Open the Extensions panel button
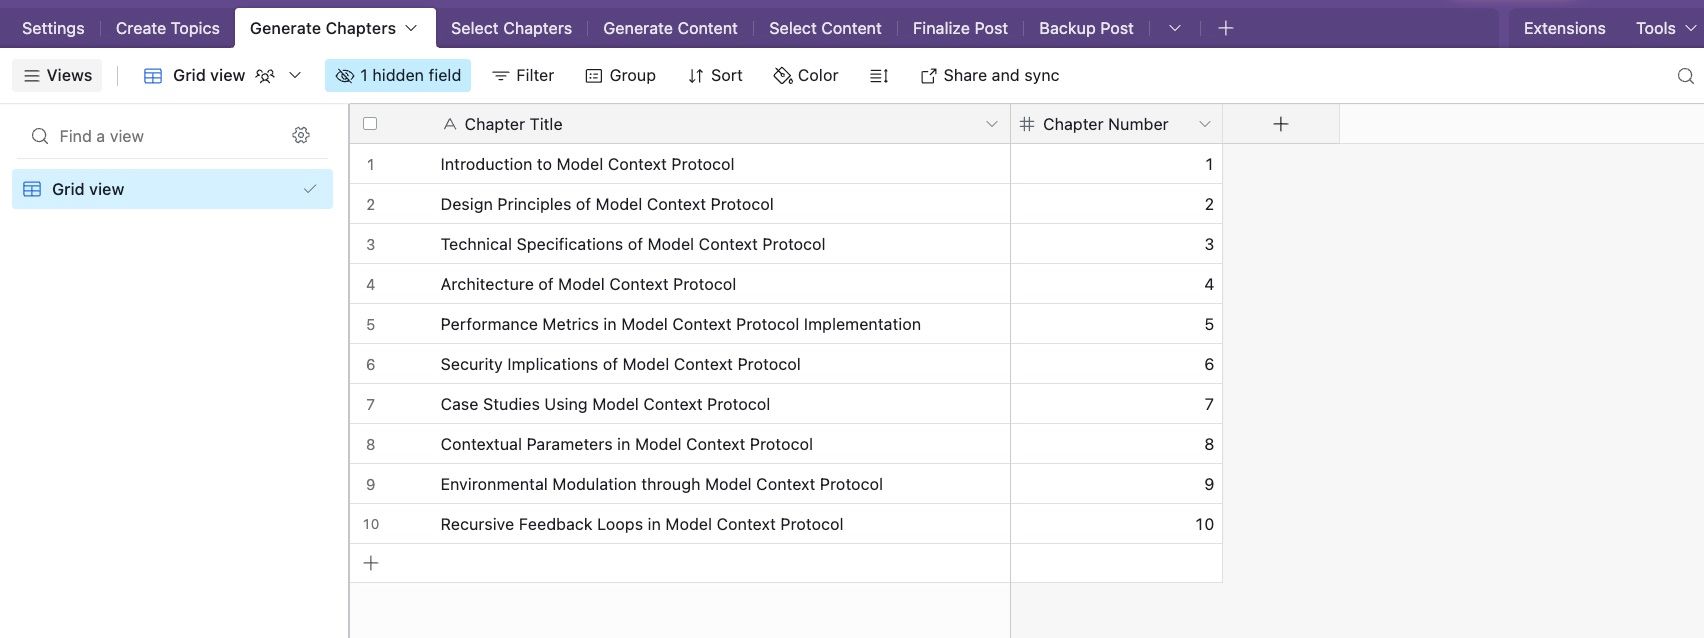Image resolution: width=1704 pixels, height=638 pixels. pyautogui.click(x=1564, y=28)
